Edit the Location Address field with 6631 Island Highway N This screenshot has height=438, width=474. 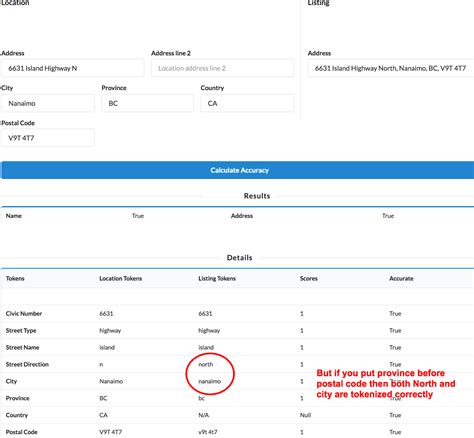[x=72, y=68]
